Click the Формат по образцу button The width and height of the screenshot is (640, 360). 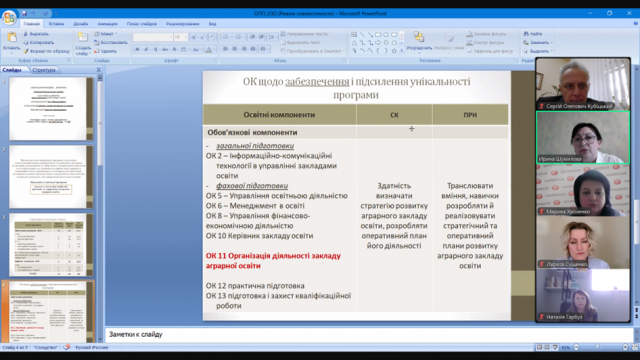coord(47,51)
